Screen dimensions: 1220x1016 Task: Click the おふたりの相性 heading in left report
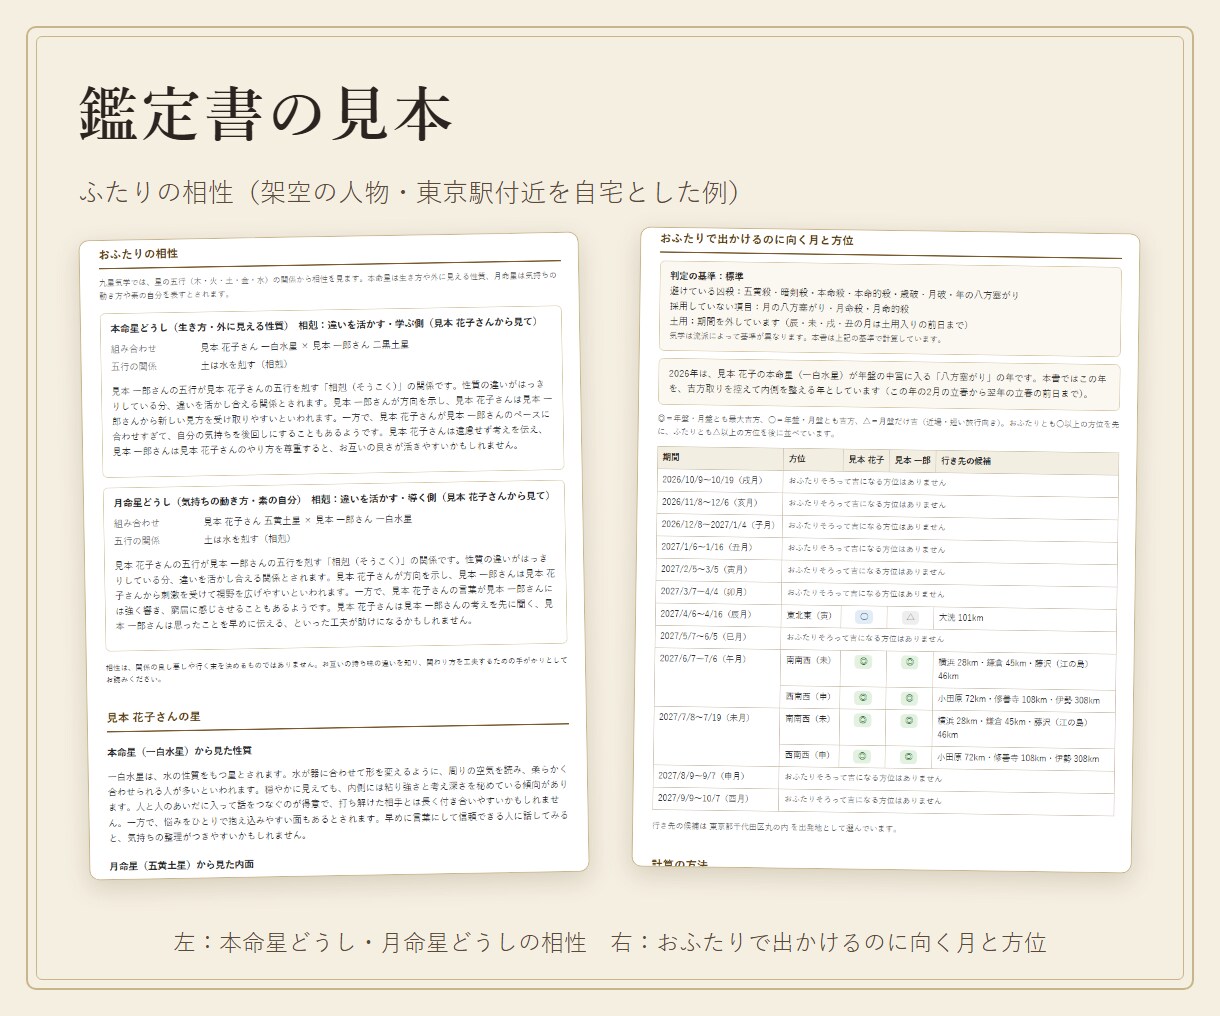click(x=138, y=254)
